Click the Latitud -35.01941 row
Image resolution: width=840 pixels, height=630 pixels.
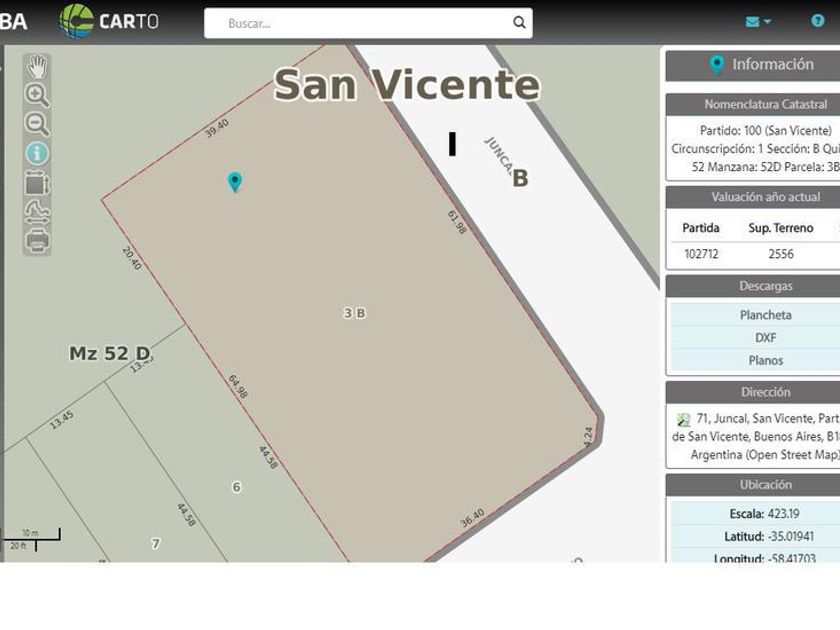755,536
